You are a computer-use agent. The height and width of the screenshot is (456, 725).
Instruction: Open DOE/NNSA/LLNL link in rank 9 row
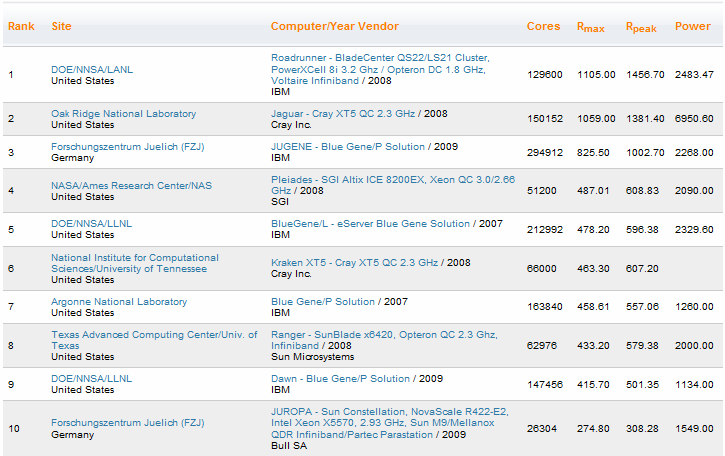point(92,378)
